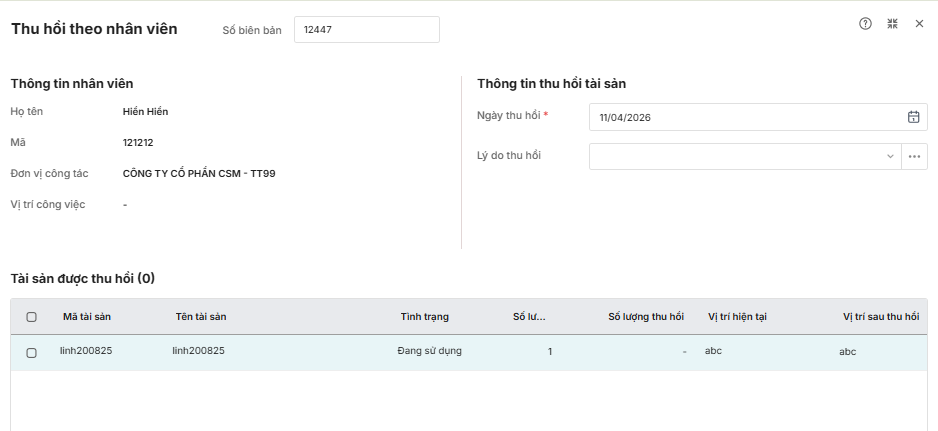Click the Ngày thu hồi date field
This screenshot has height=431, width=938.
pyautogui.click(x=745, y=117)
